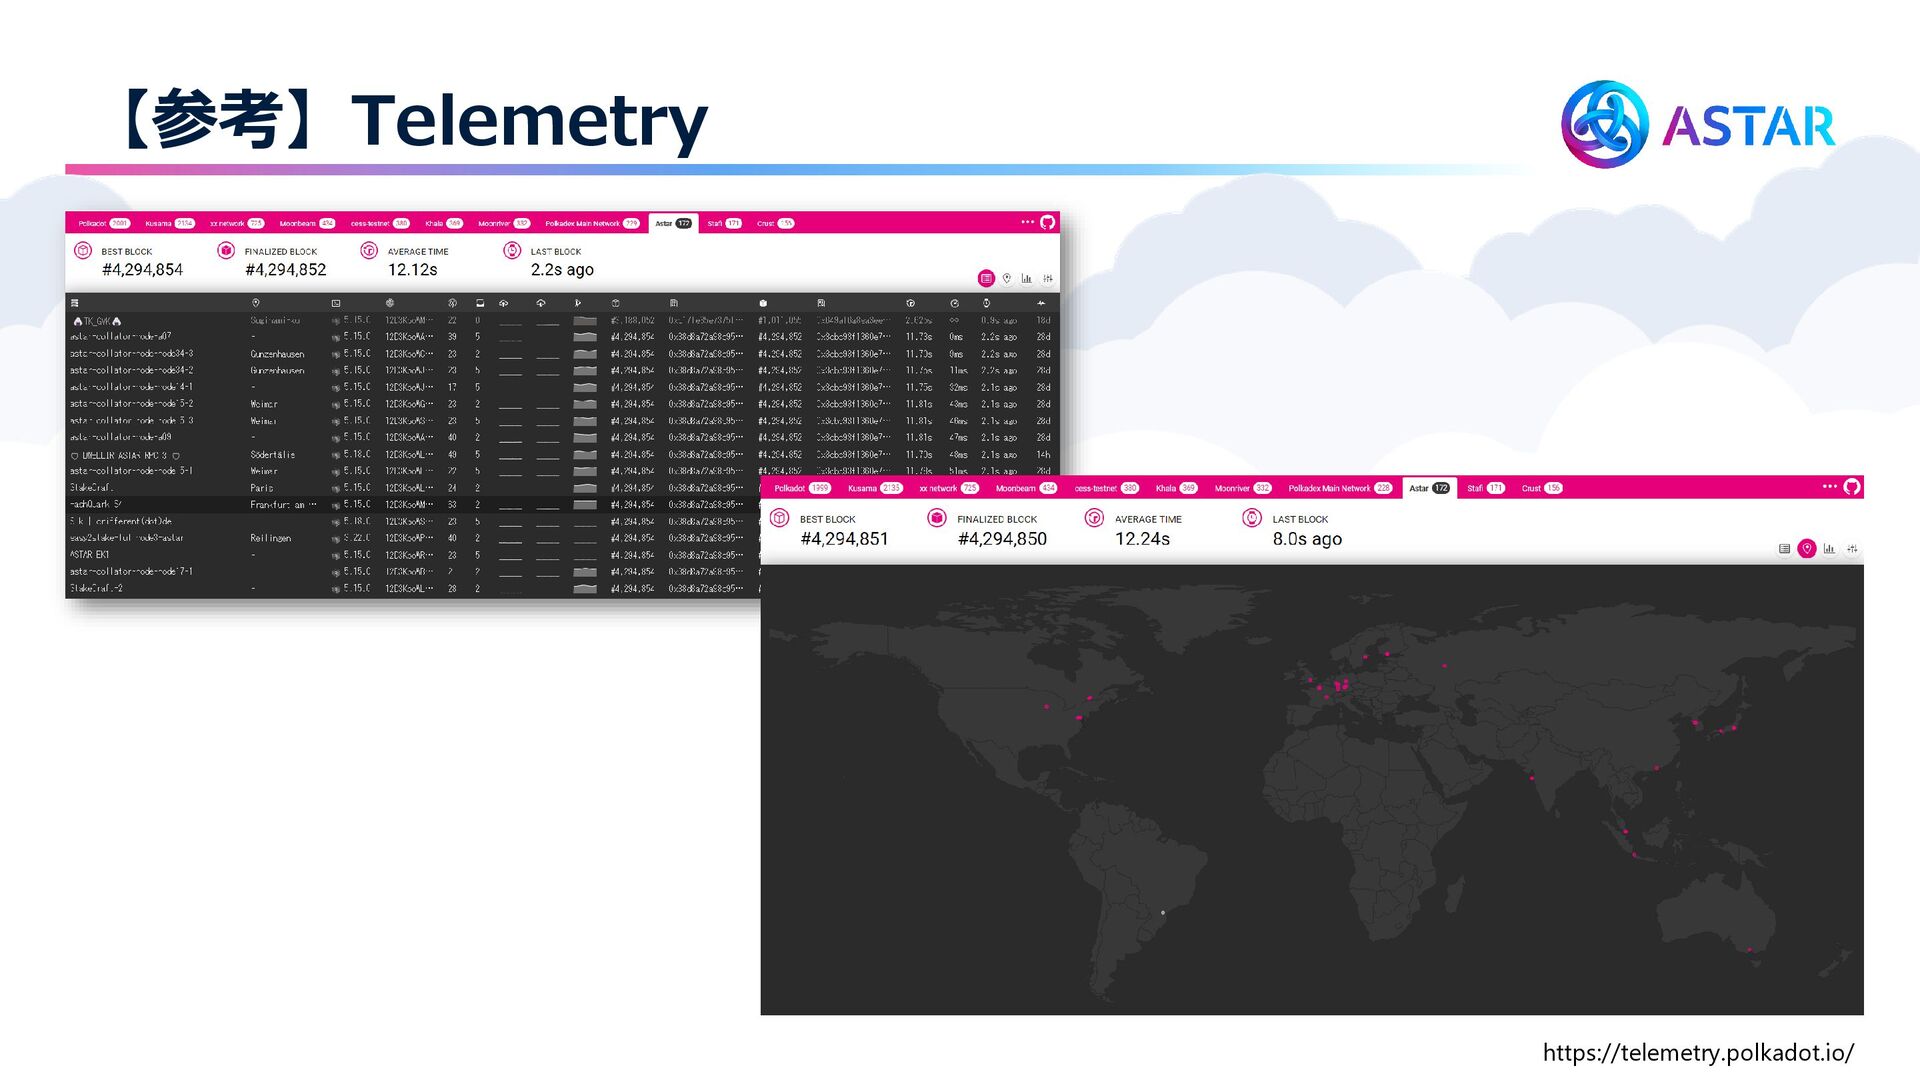Click the three-dots menu in the list-view window
Screen dimensions: 1920x1080
tap(1027, 222)
